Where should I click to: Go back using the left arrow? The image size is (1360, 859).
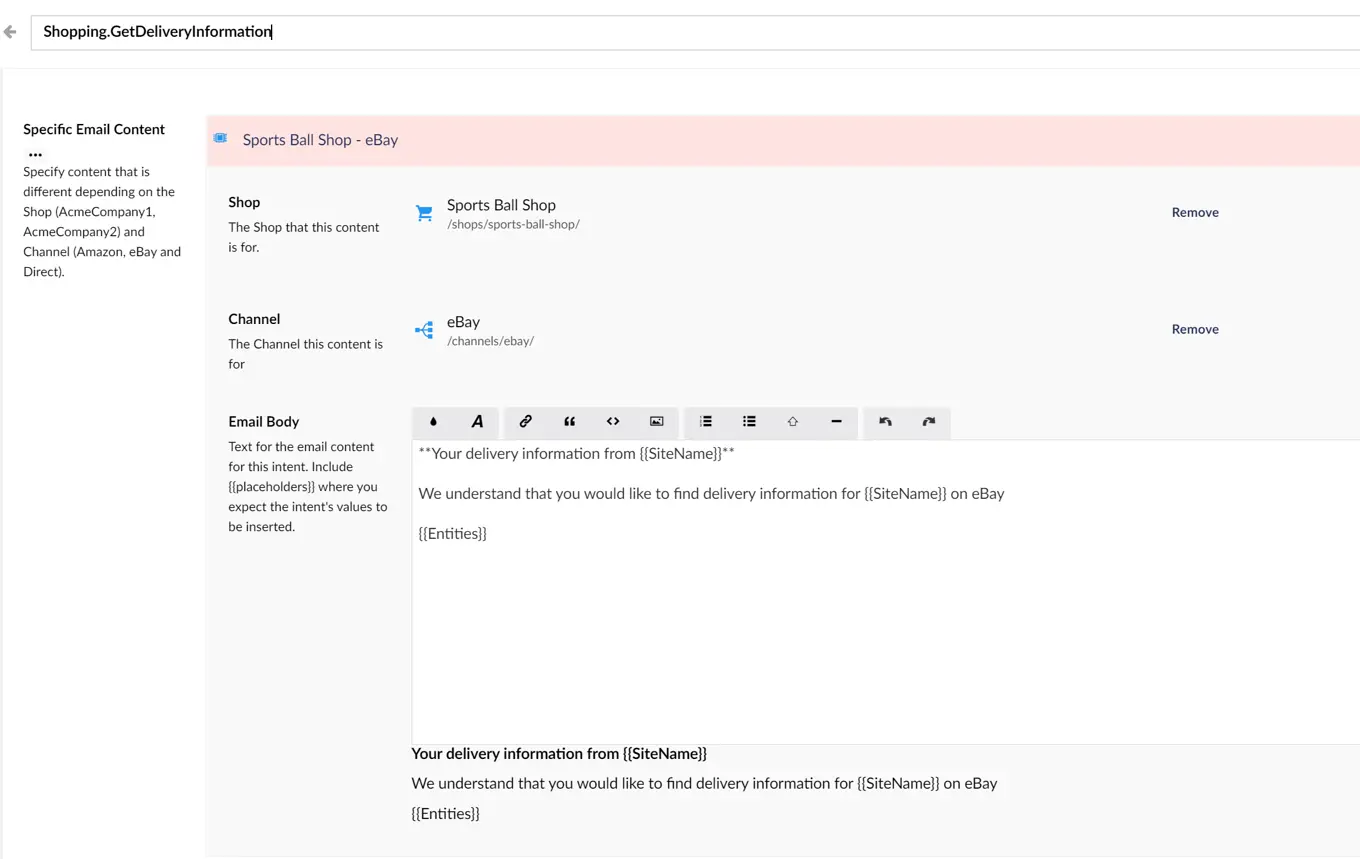point(11,32)
